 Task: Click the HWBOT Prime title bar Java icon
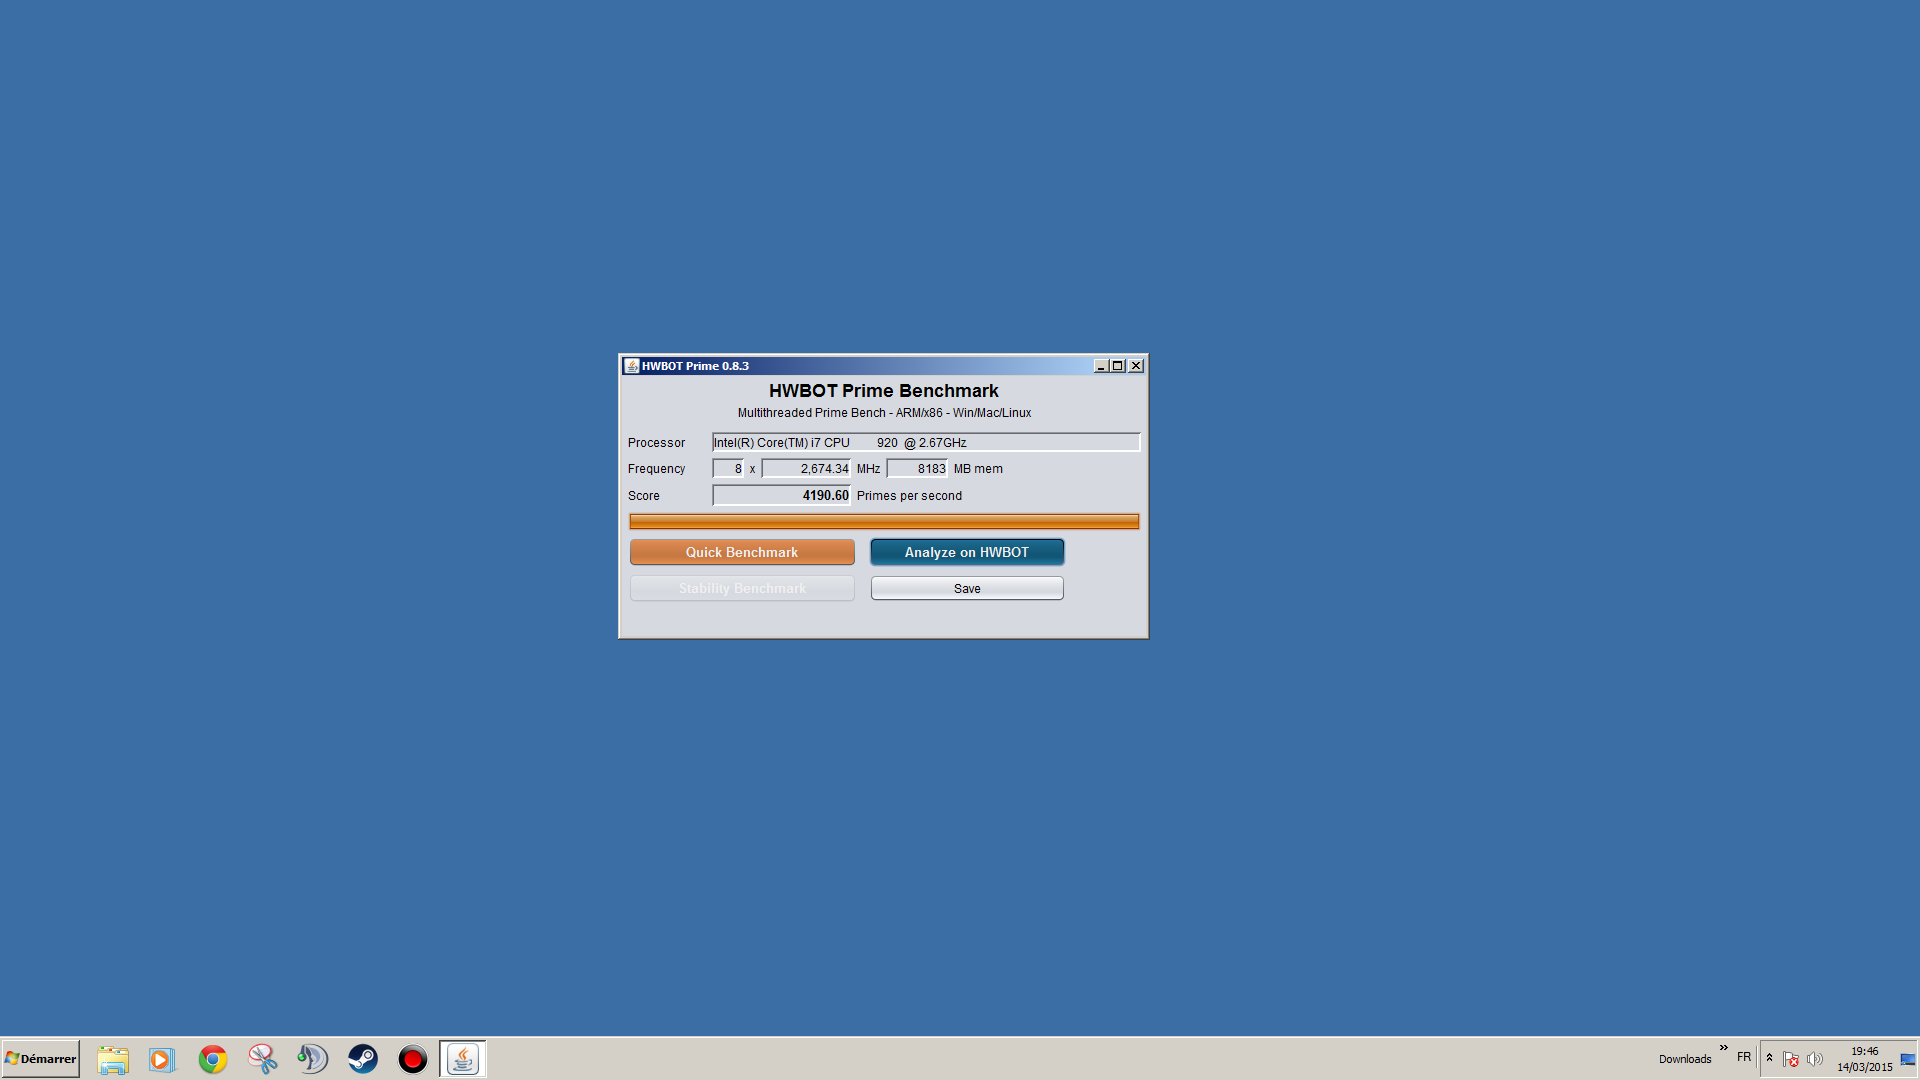631,366
